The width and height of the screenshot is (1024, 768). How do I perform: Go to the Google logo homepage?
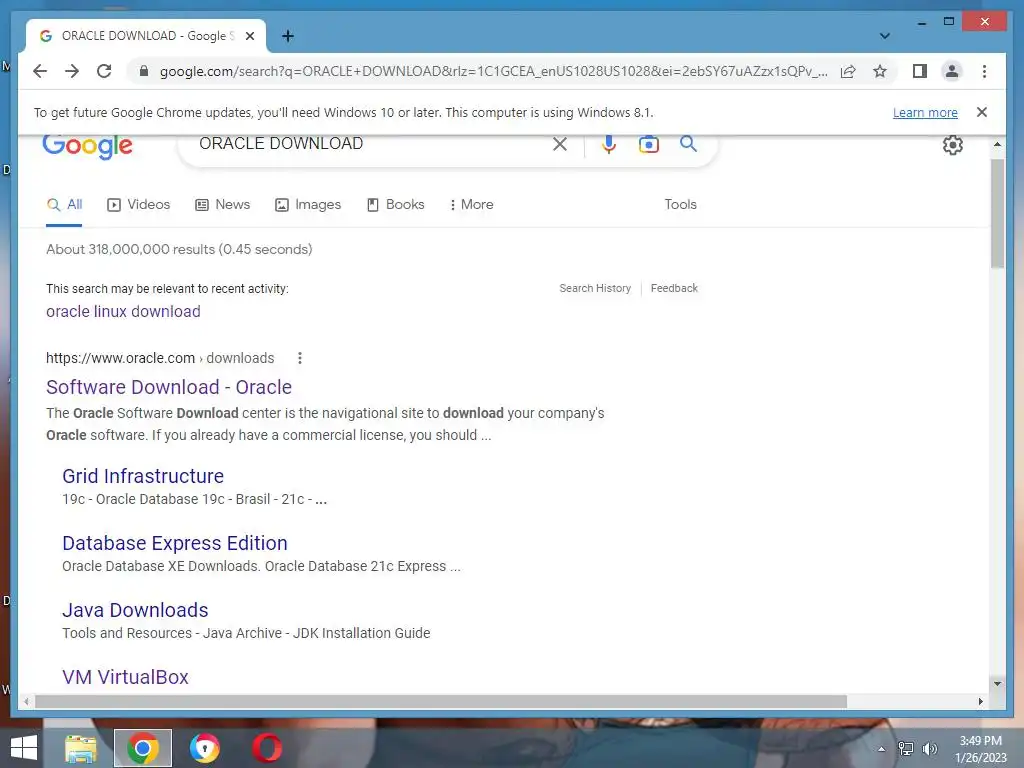coord(88,145)
